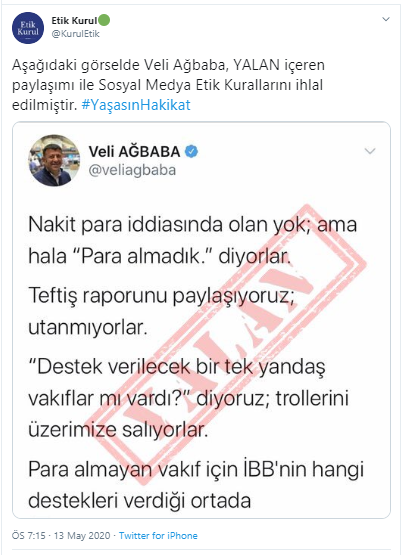The width and height of the screenshot is (406, 555).
Task: Click the 'Teftiş raporunu paylaşıyoruz' paragraph
Action: (161, 311)
